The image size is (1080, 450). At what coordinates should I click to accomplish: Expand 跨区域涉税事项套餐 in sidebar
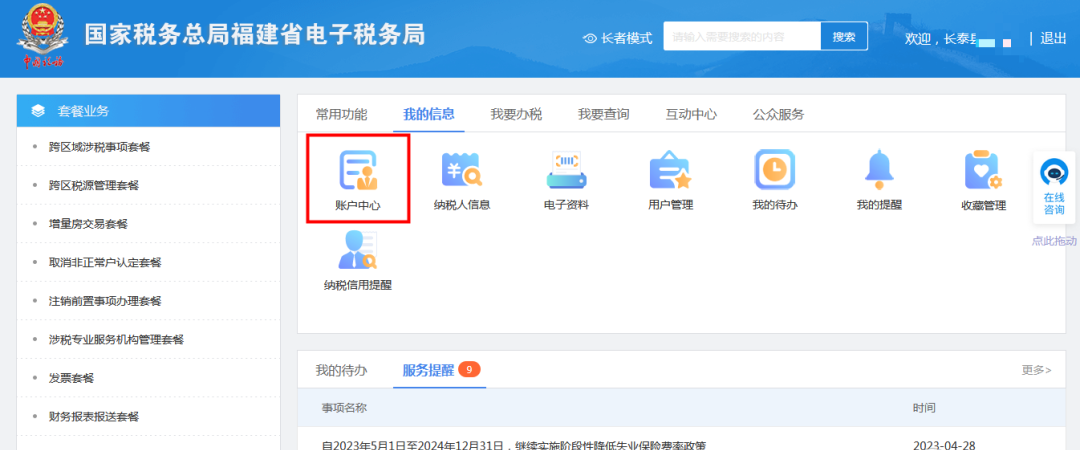(100, 147)
